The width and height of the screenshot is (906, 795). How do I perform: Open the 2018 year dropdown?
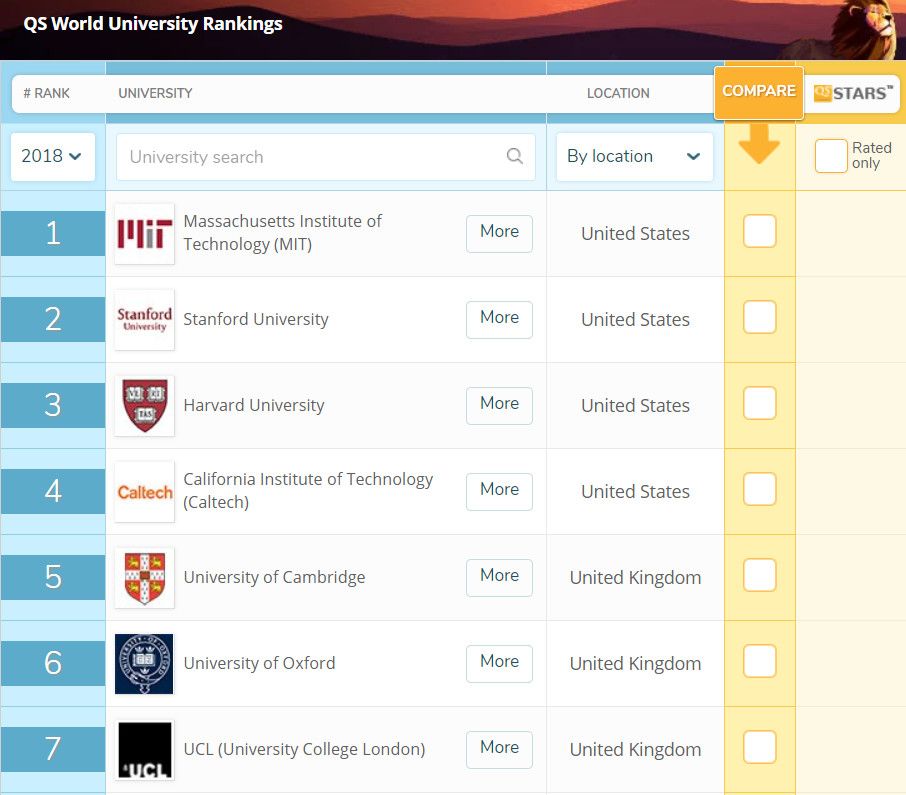click(x=52, y=157)
